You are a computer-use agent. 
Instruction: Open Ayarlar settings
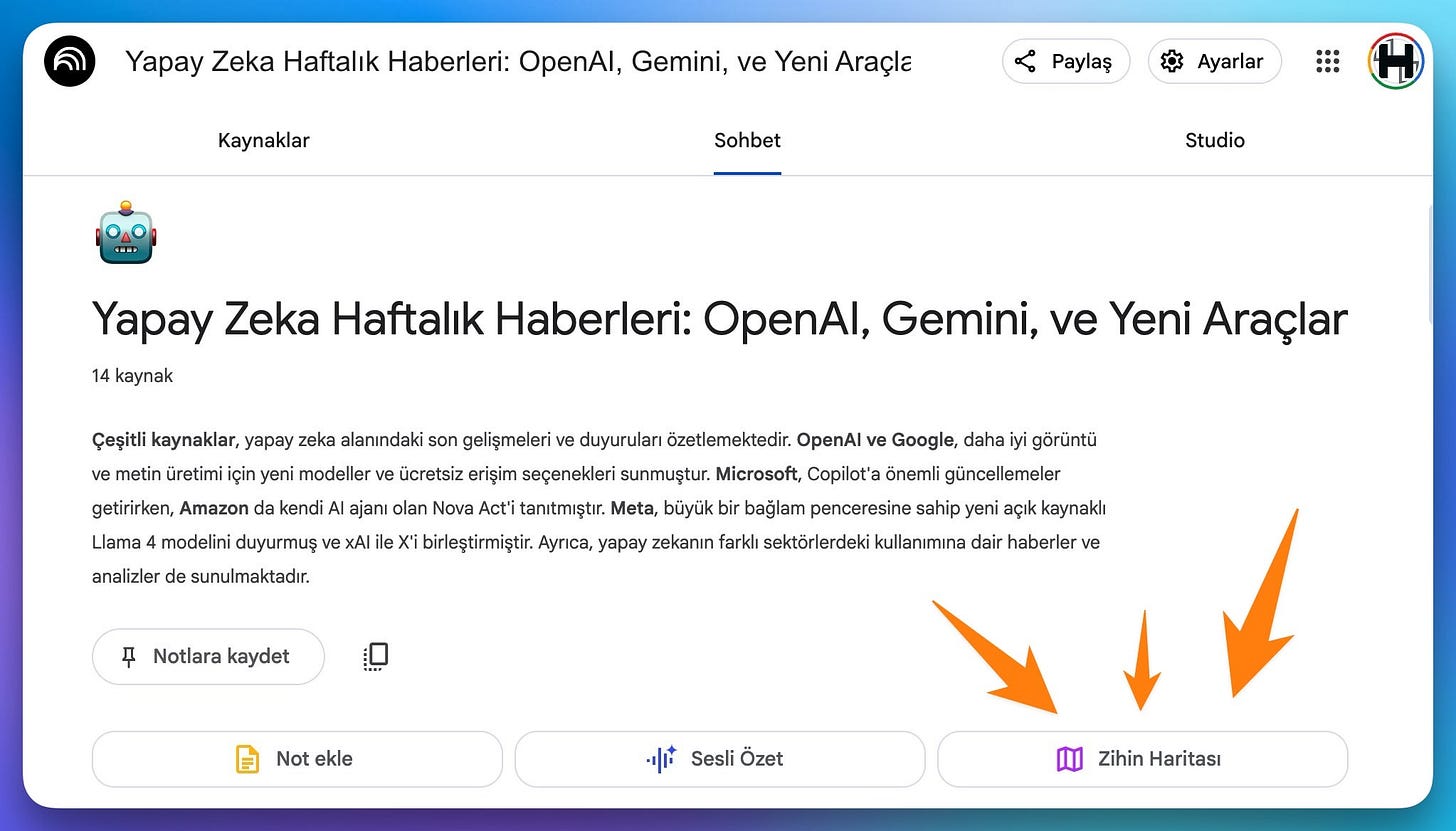[x=1215, y=61]
